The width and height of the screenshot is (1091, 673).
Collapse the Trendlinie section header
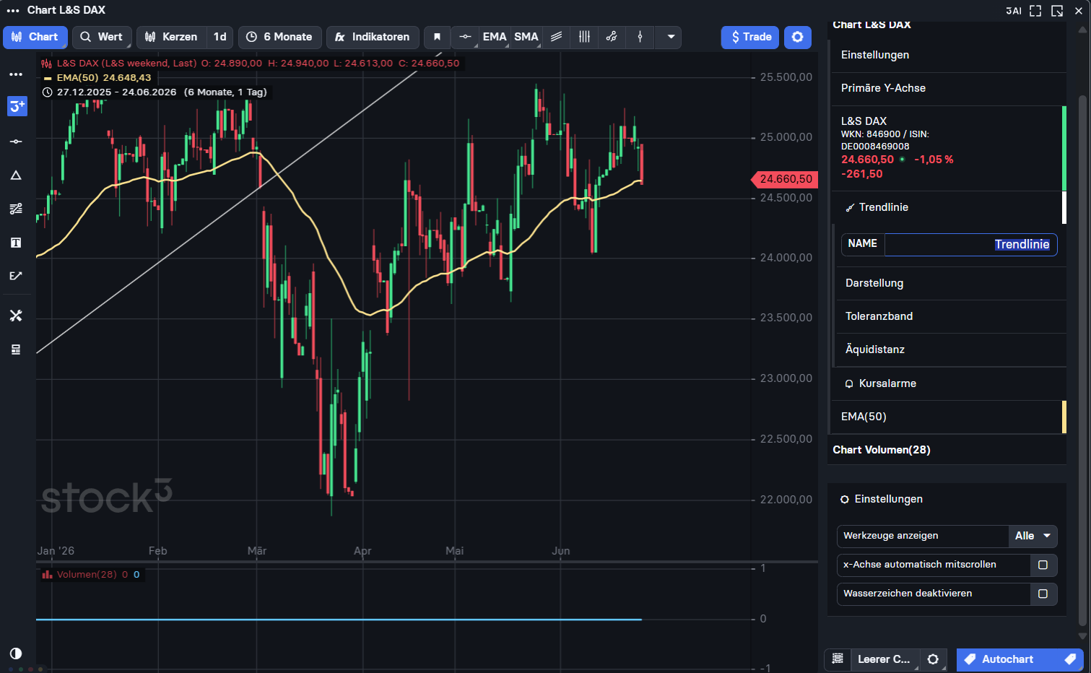[x=946, y=207]
